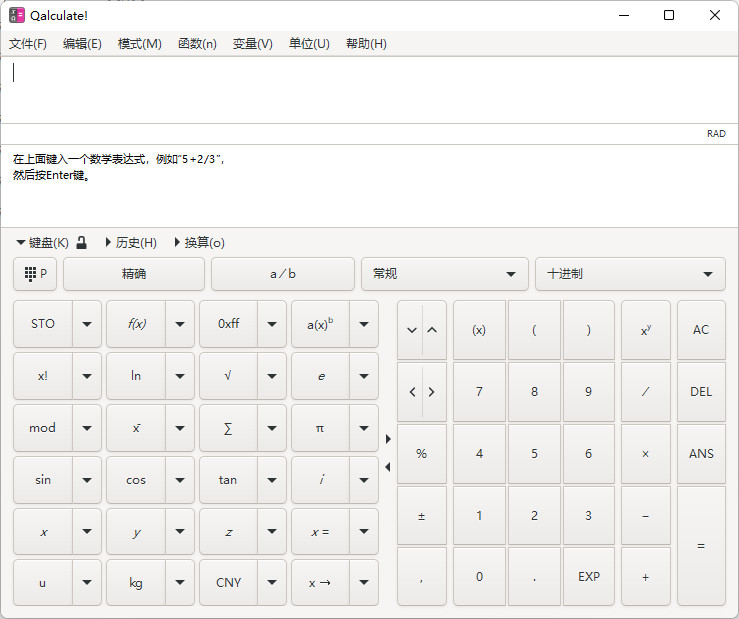Image resolution: width=739 pixels, height=619 pixels.
Task: Click the x = solve button
Action: [320, 532]
